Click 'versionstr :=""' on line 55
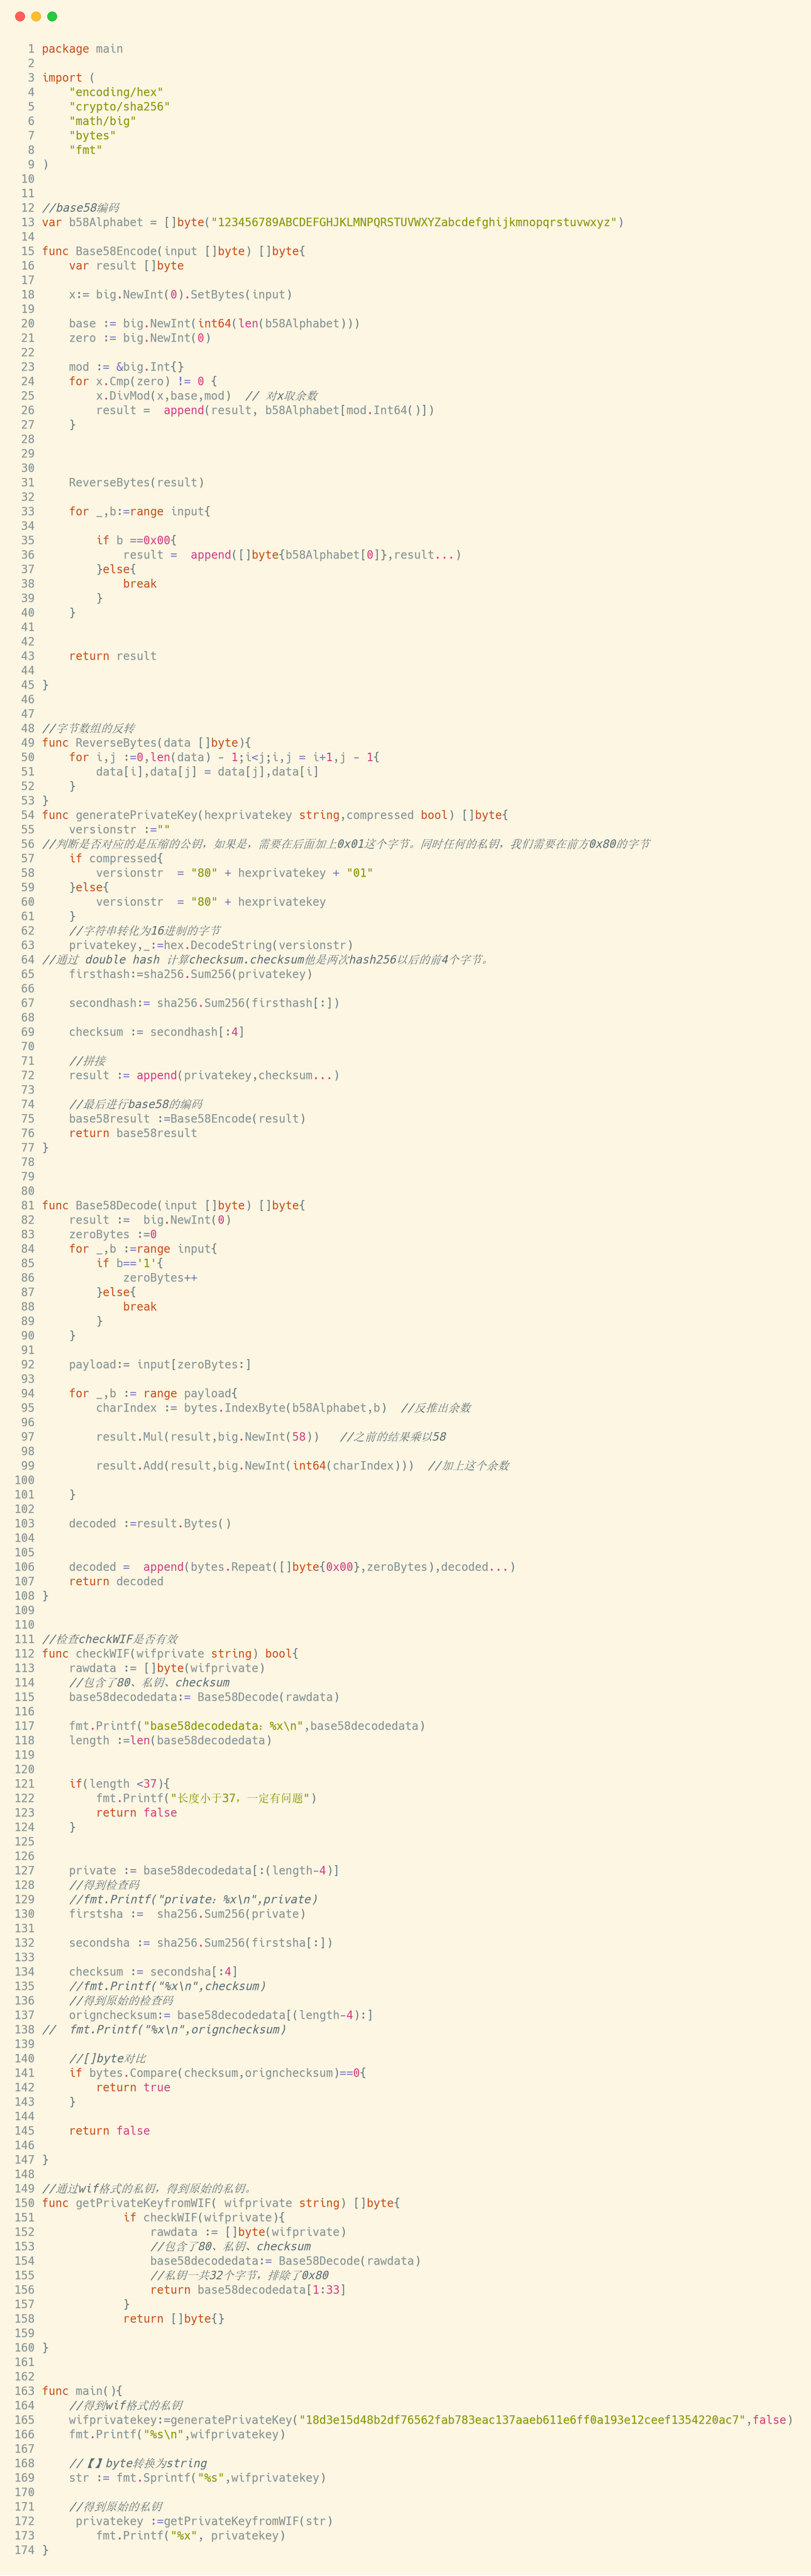This screenshot has height=2576, width=811. click(x=120, y=830)
